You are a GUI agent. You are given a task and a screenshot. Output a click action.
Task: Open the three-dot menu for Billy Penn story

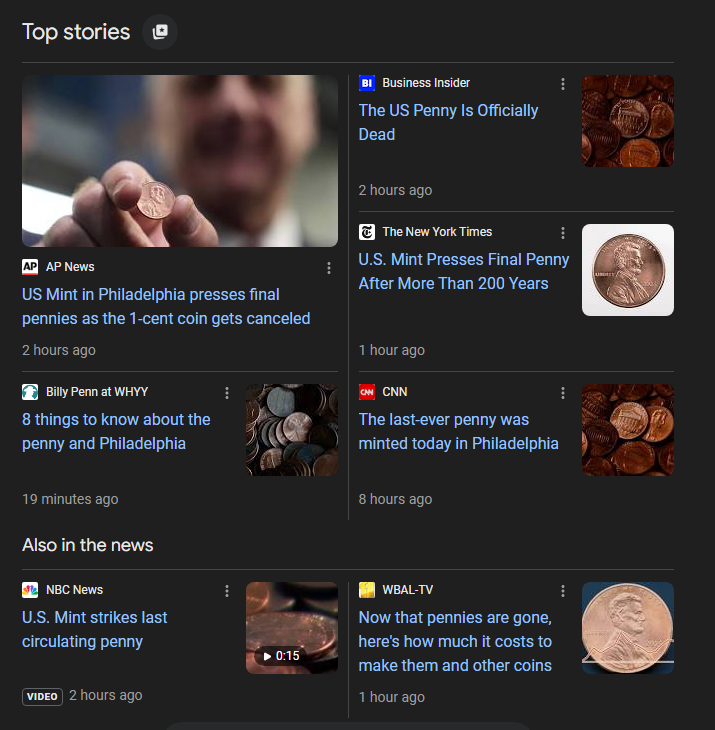click(227, 393)
